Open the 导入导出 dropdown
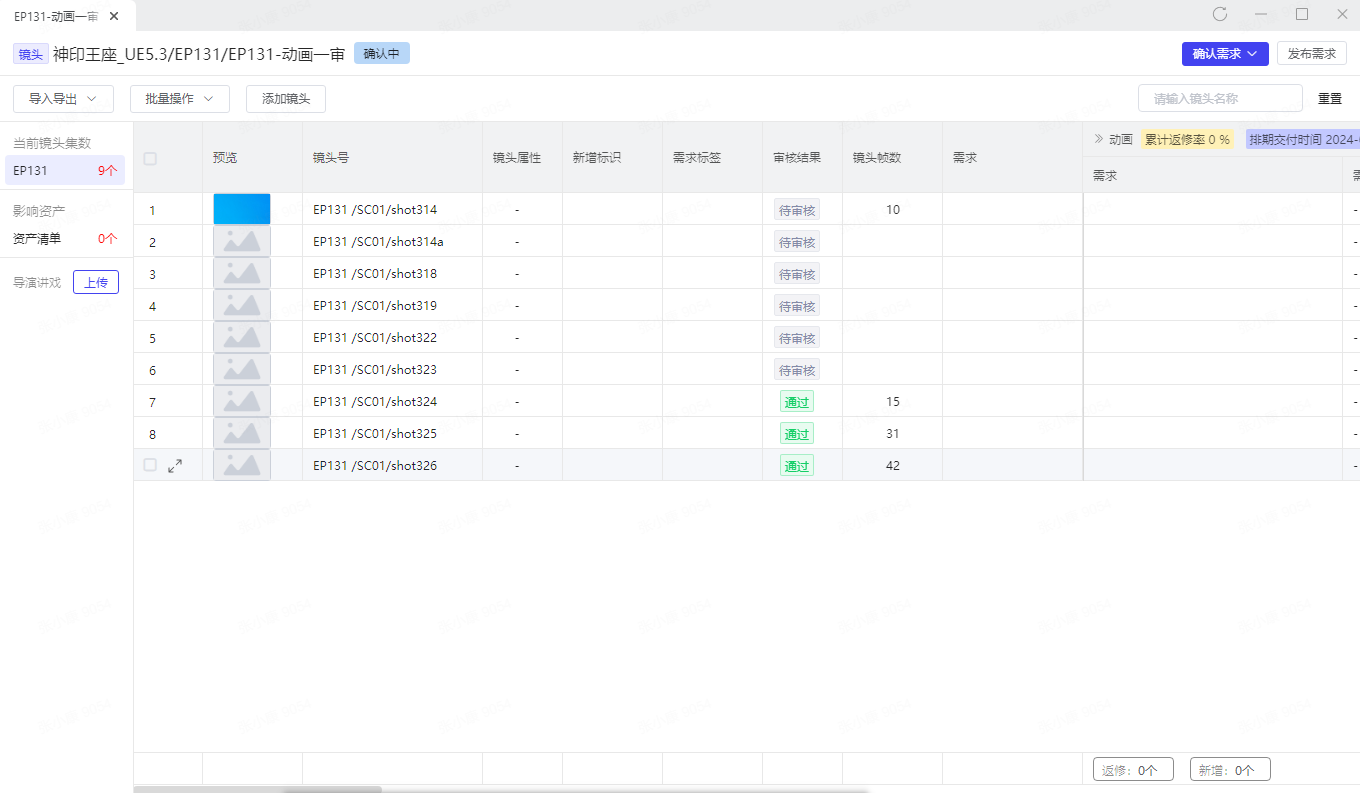Viewport: 1360px width, 793px height. point(63,99)
